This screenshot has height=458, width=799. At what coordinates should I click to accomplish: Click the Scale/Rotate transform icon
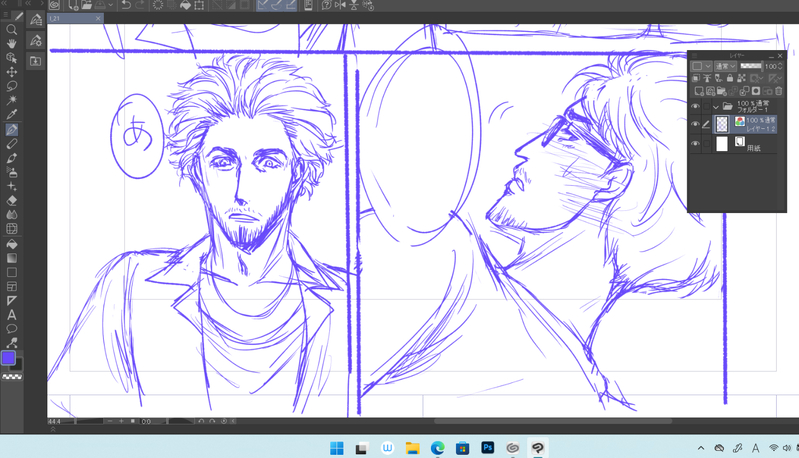(199, 5)
